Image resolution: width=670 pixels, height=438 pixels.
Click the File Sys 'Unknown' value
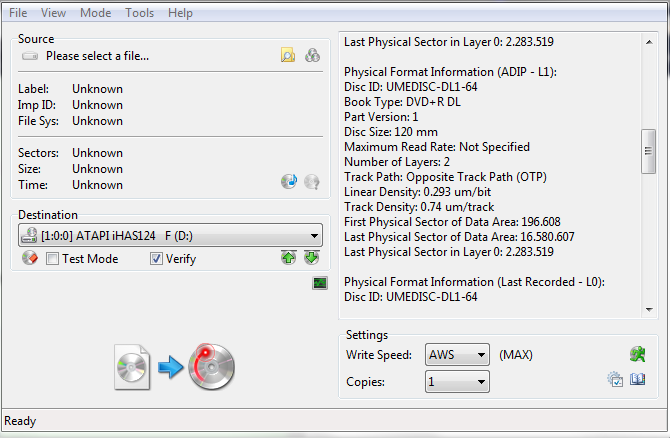[x=97, y=121]
